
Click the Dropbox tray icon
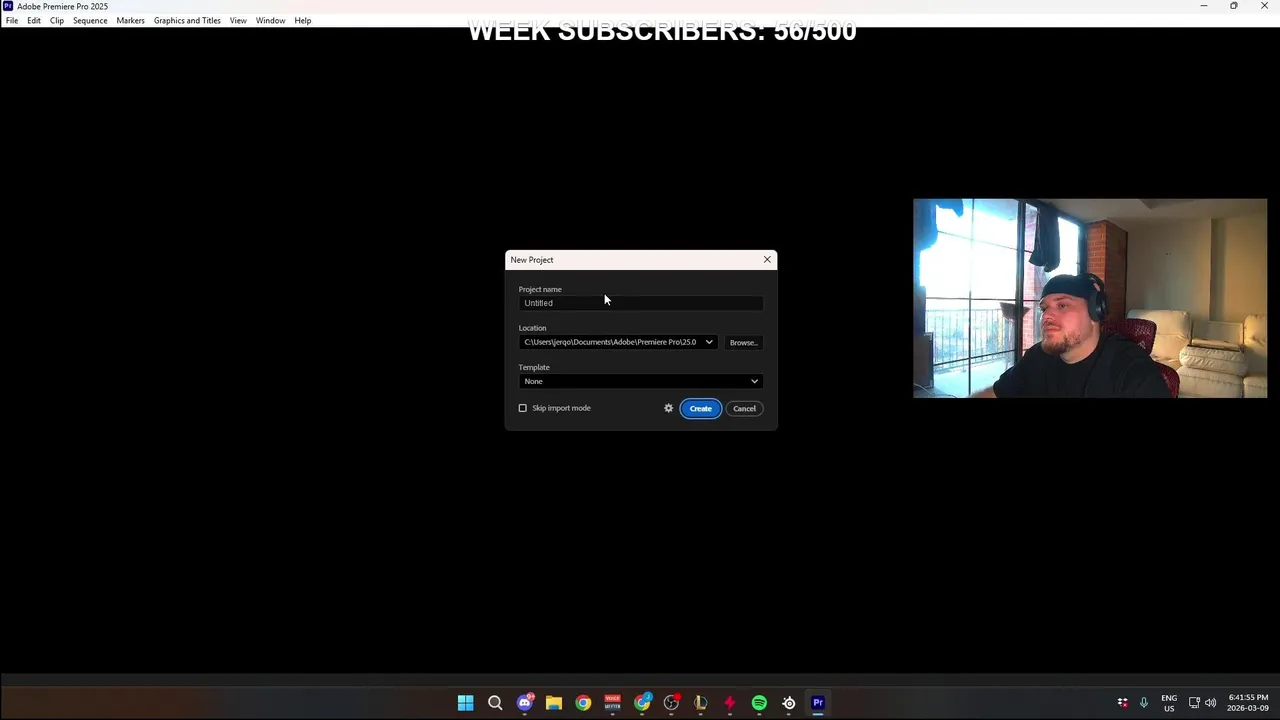[1123, 703]
